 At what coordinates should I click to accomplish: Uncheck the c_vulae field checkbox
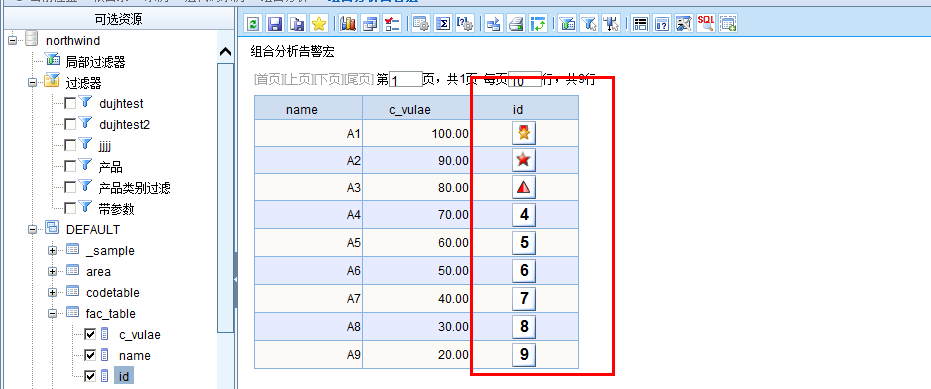[x=90, y=334]
